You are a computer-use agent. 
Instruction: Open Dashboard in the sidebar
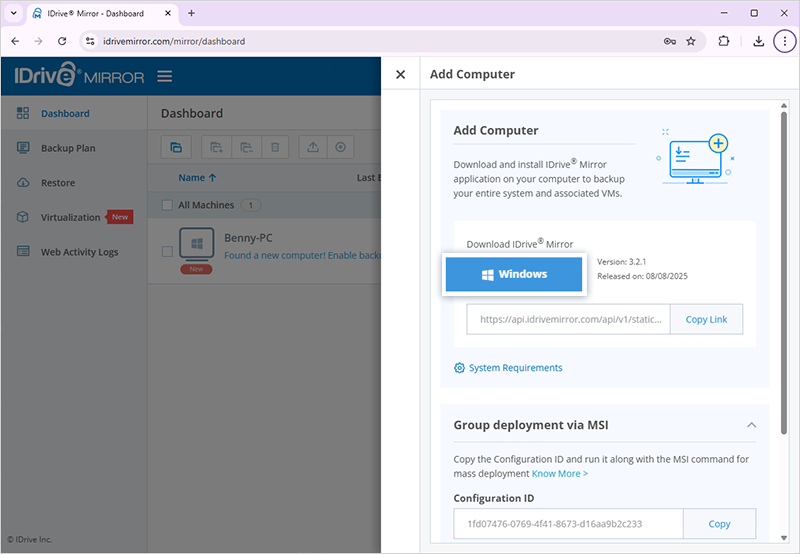click(65, 113)
